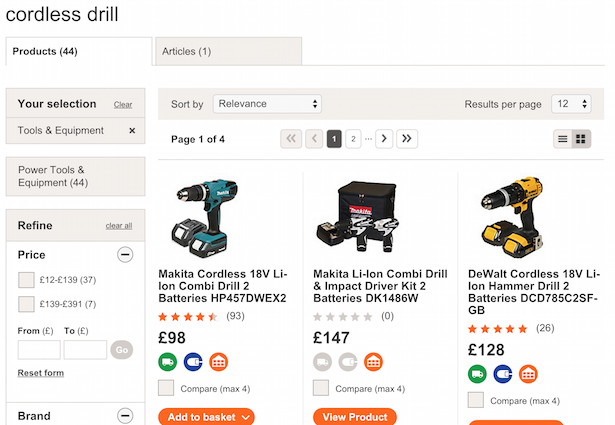This screenshot has width=615, height=425.
Task: Click the blue click-and-collect icon under DeWalt drill
Action: pos(502,373)
